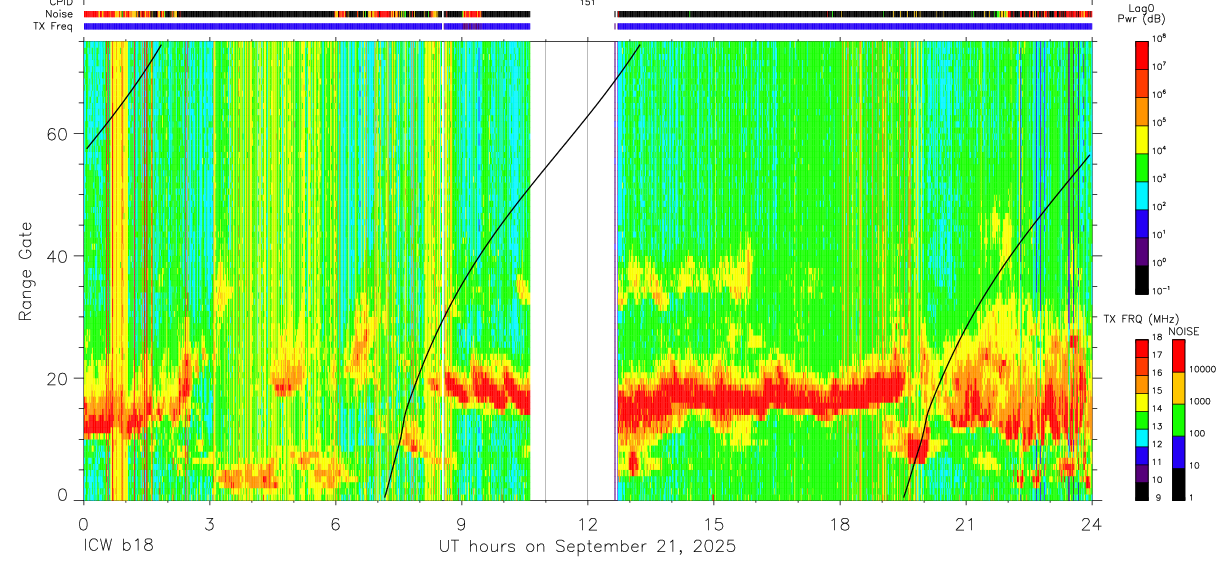Viewport: 1228px width, 567px height.
Task: Click the top exponent label on Lag0 power colorbar
Action: pos(1160,38)
